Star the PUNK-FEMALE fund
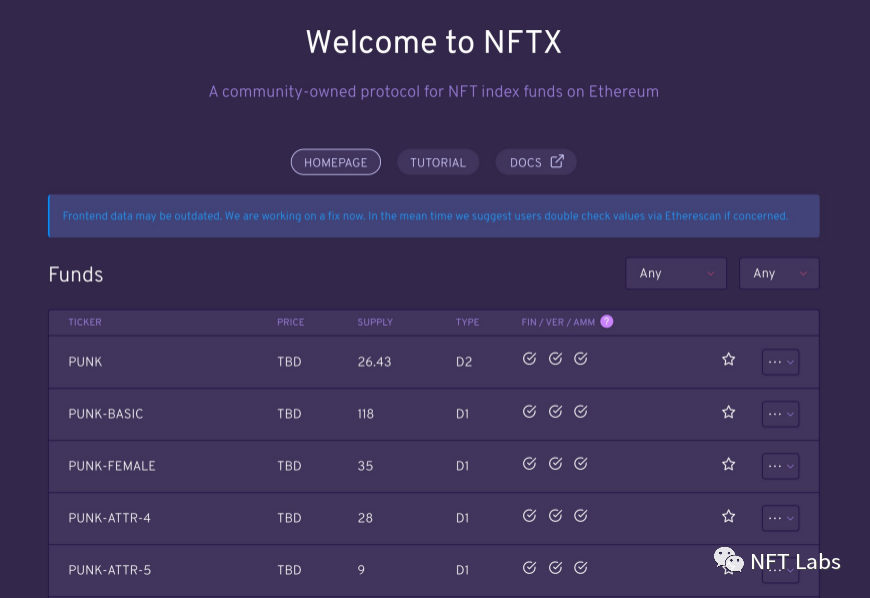Viewport: 870px width, 598px height. click(729, 464)
